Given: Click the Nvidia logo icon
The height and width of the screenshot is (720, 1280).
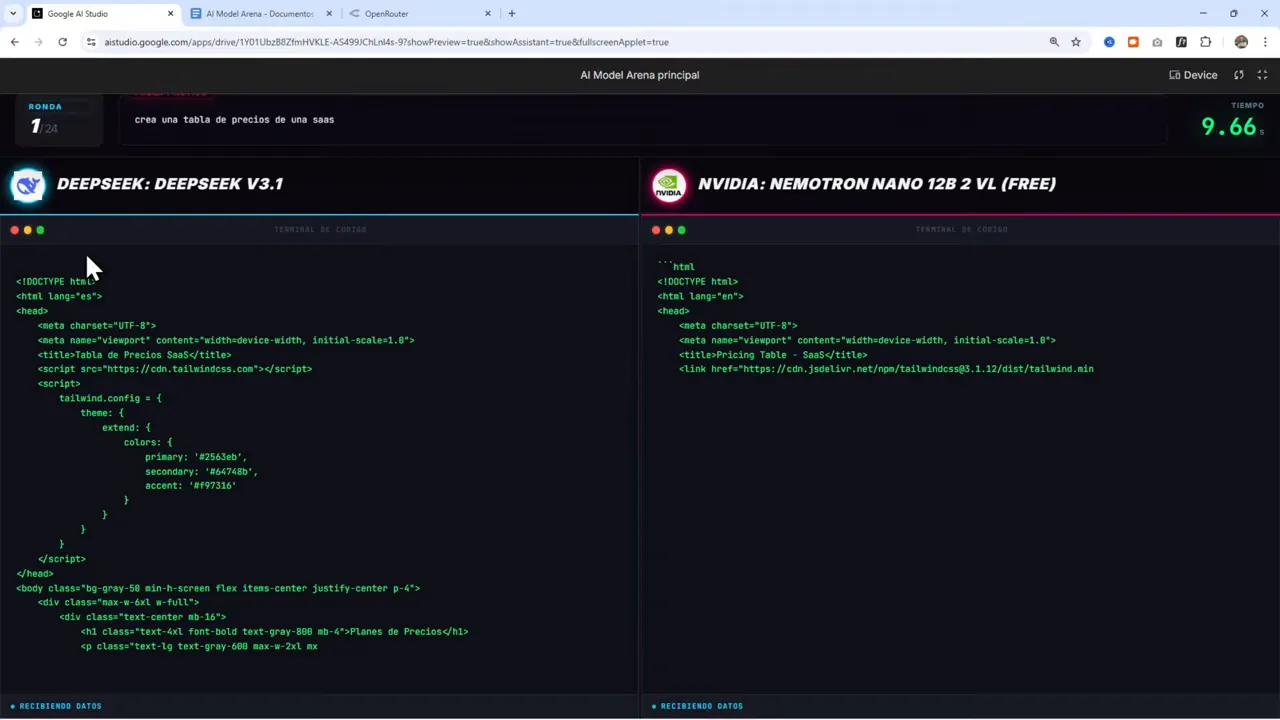Looking at the screenshot, I should pyautogui.click(x=668, y=184).
